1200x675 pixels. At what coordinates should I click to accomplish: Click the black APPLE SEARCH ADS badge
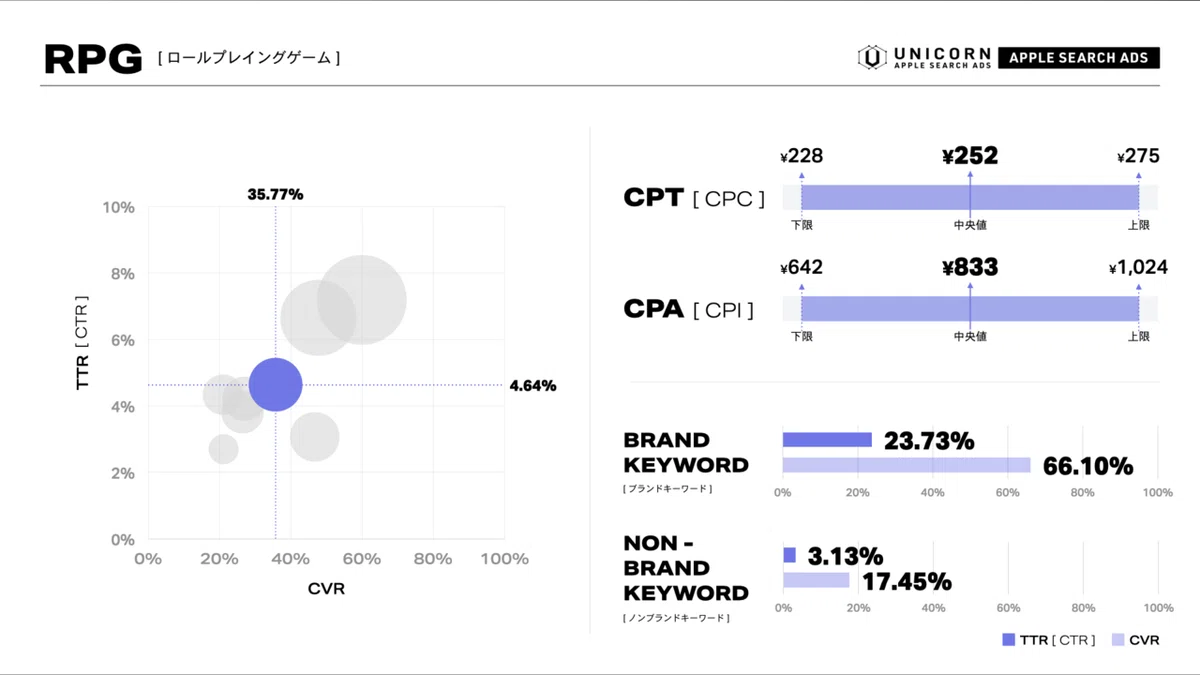point(1078,58)
